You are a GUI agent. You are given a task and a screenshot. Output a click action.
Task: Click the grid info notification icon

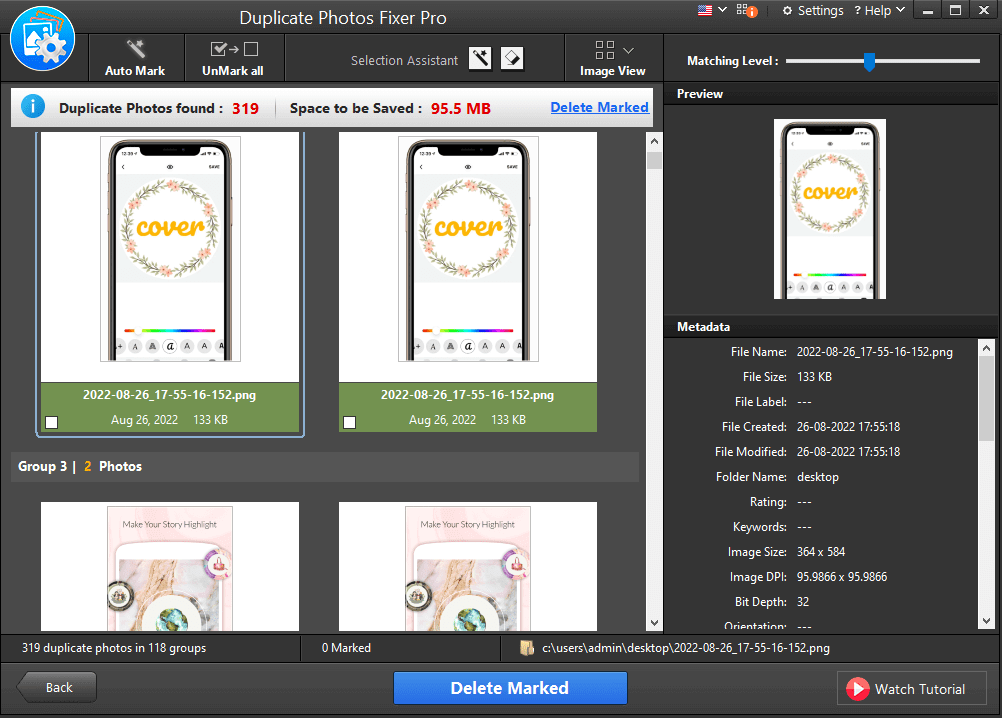tap(745, 11)
